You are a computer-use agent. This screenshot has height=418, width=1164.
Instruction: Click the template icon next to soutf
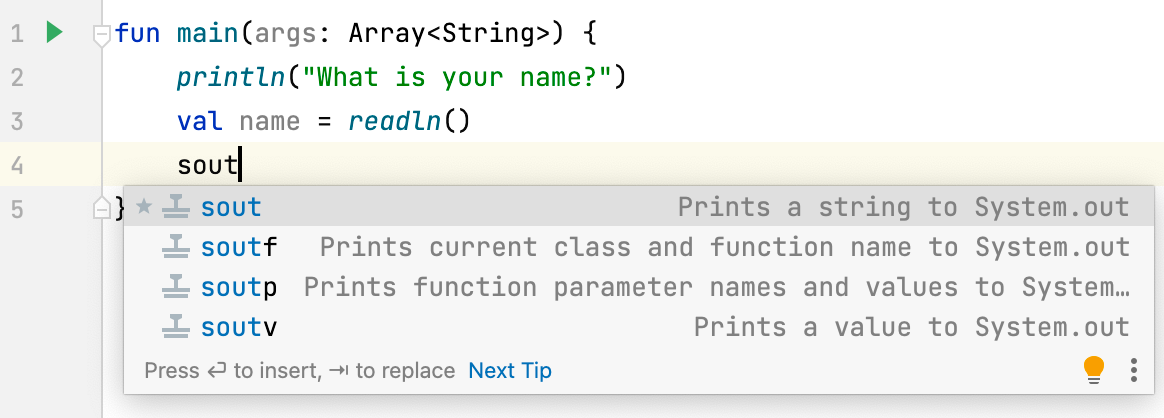(x=174, y=246)
